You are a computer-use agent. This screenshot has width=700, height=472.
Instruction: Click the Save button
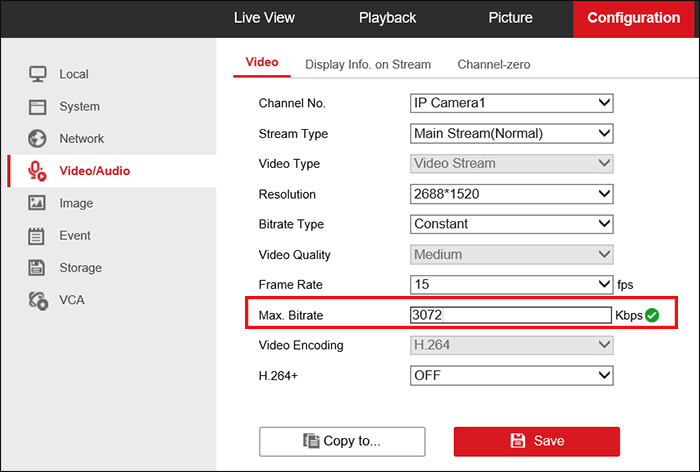[537, 441]
